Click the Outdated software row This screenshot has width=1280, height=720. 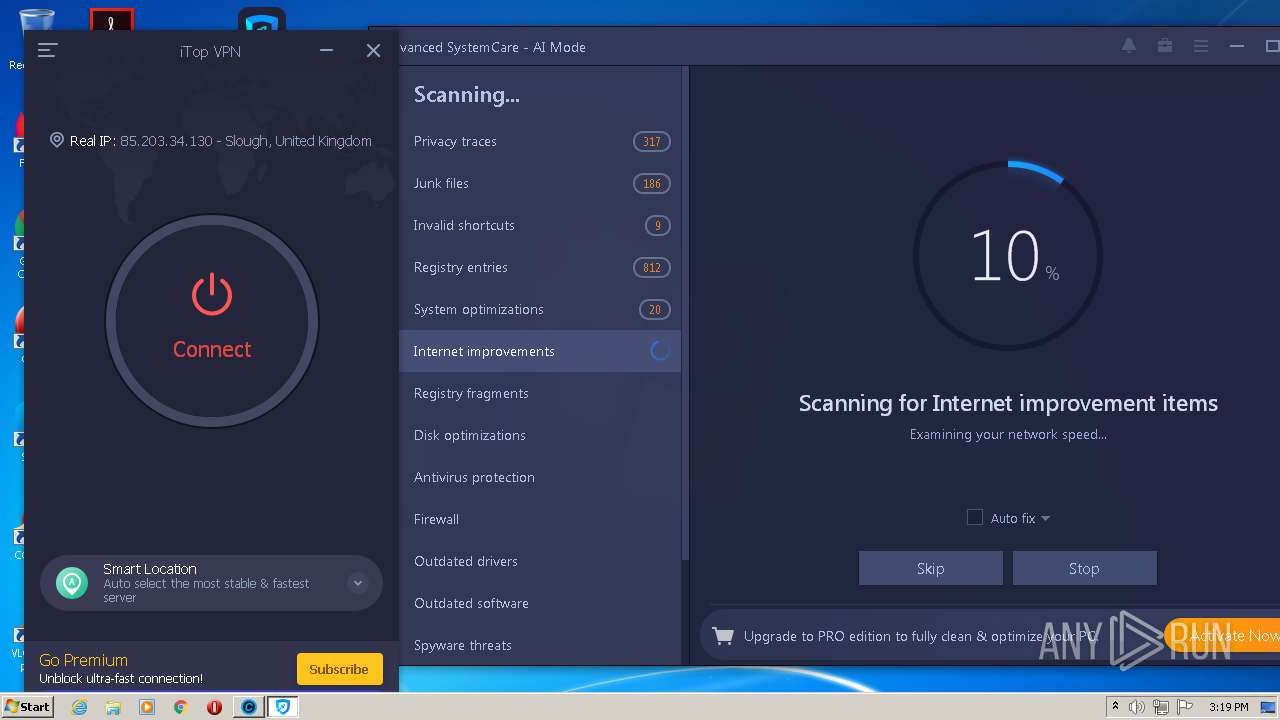540,603
